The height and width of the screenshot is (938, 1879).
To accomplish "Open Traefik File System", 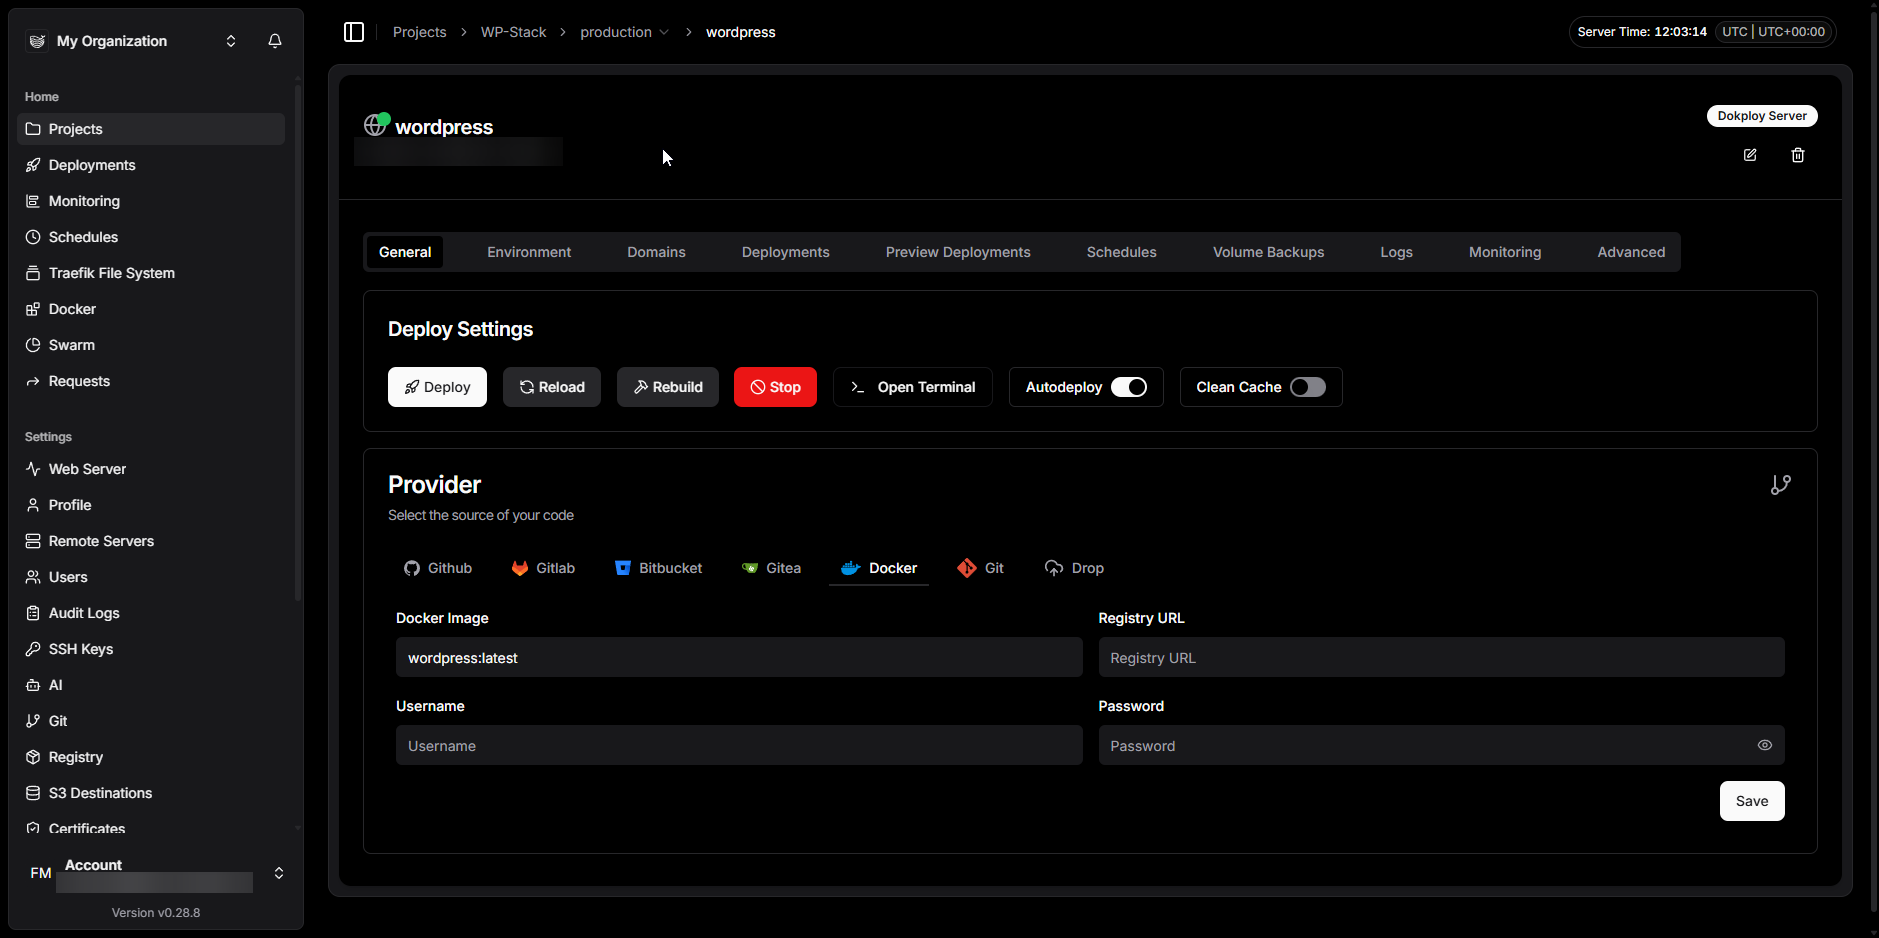I will (151, 273).
